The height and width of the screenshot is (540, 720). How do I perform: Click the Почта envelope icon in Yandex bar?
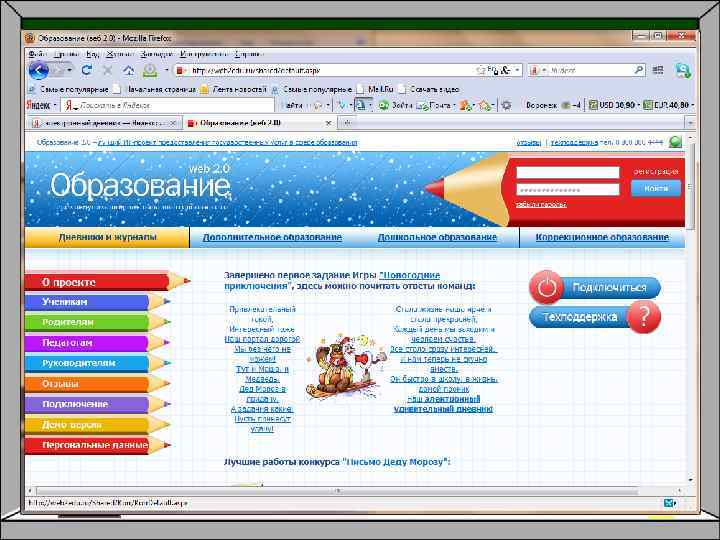click(x=422, y=105)
